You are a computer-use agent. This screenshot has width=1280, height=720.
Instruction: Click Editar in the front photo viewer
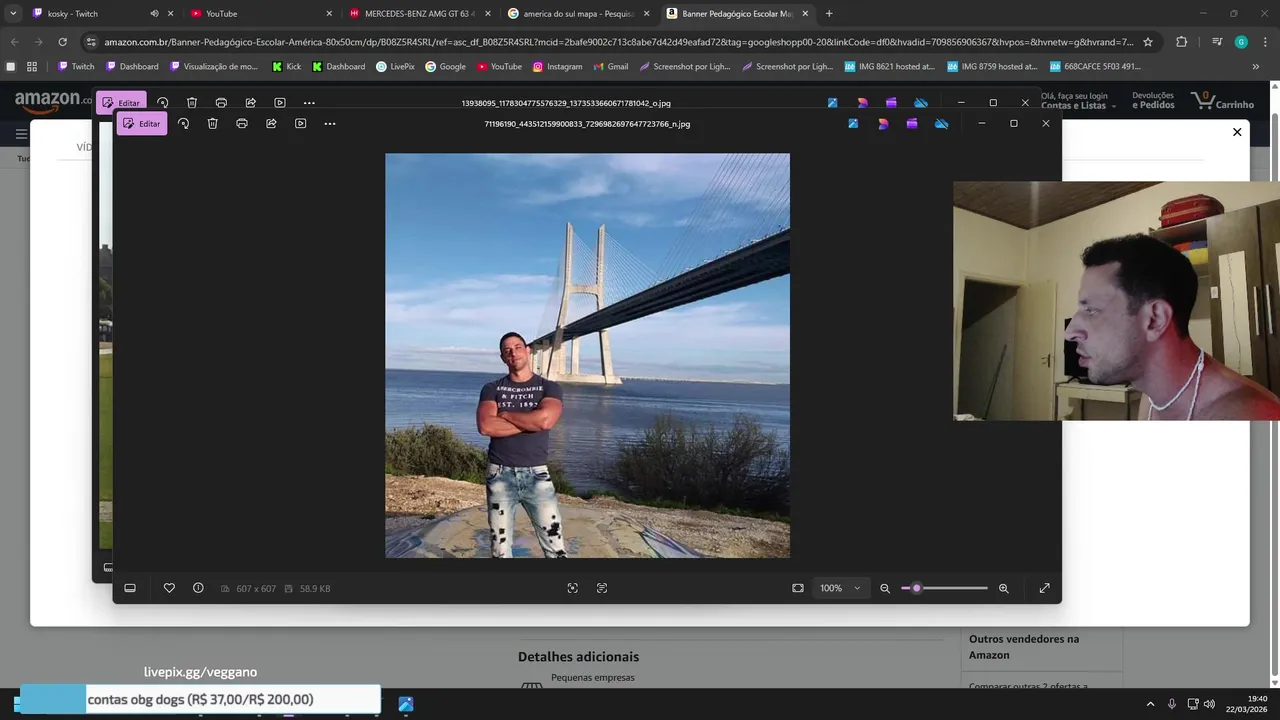(142, 124)
